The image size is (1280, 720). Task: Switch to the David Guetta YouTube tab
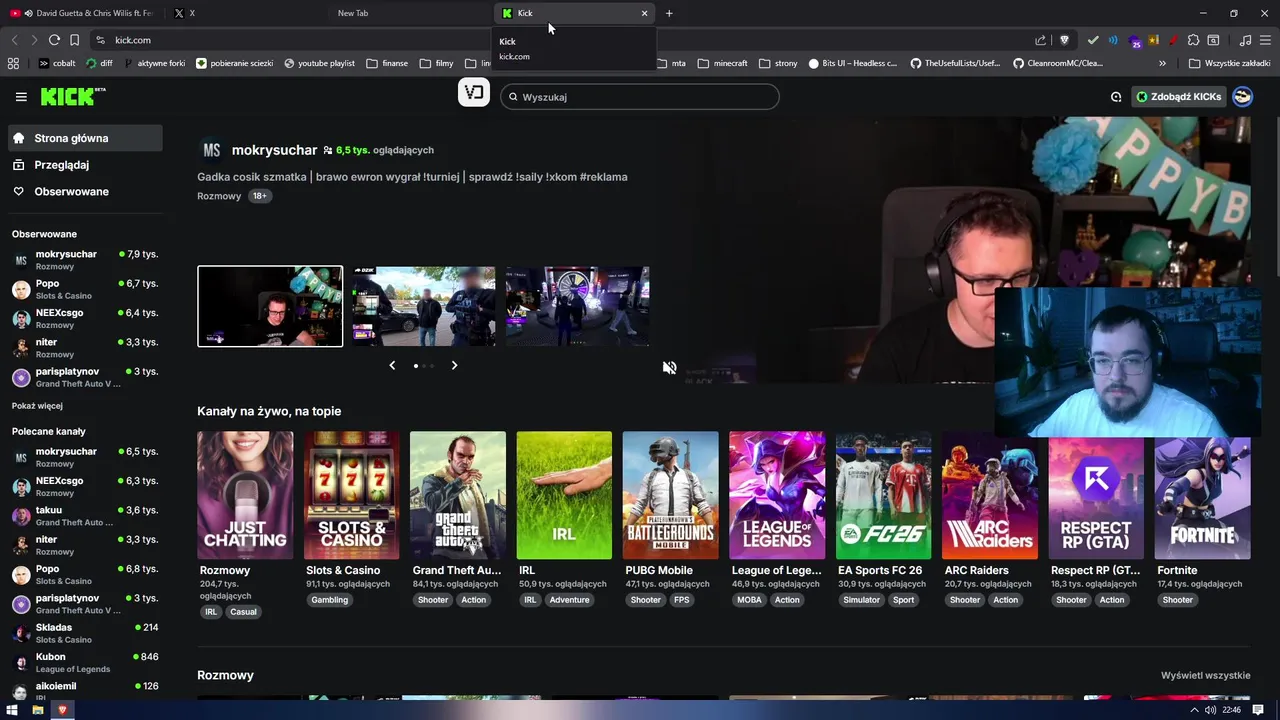(x=82, y=13)
